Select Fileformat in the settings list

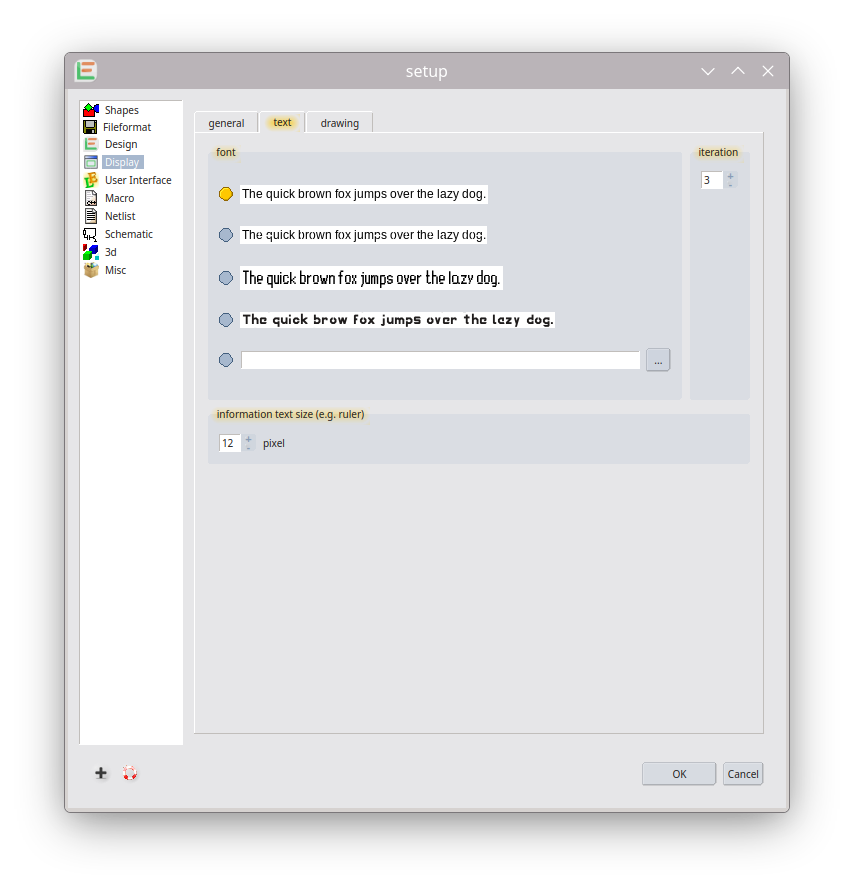127,127
